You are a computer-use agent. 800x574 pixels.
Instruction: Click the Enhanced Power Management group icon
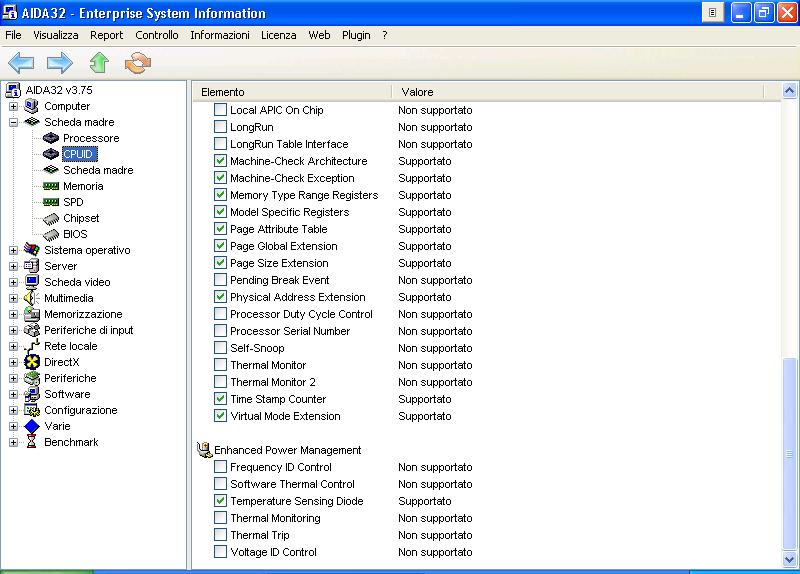point(204,450)
